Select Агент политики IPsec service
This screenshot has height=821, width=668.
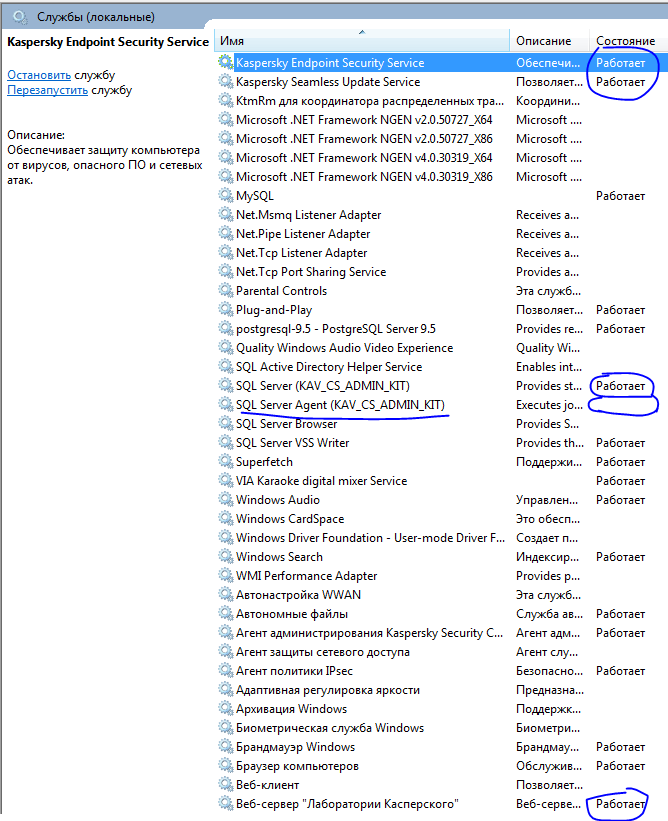pyautogui.click(x=294, y=671)
